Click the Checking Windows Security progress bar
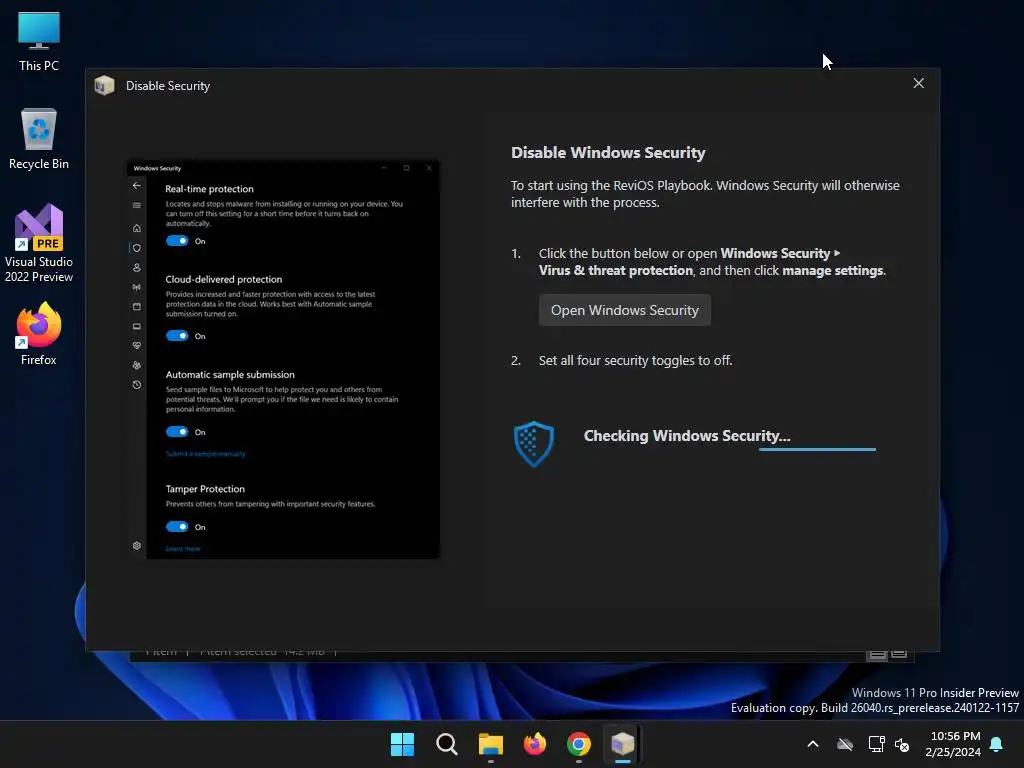1024x768 pixels. point(817,449)
